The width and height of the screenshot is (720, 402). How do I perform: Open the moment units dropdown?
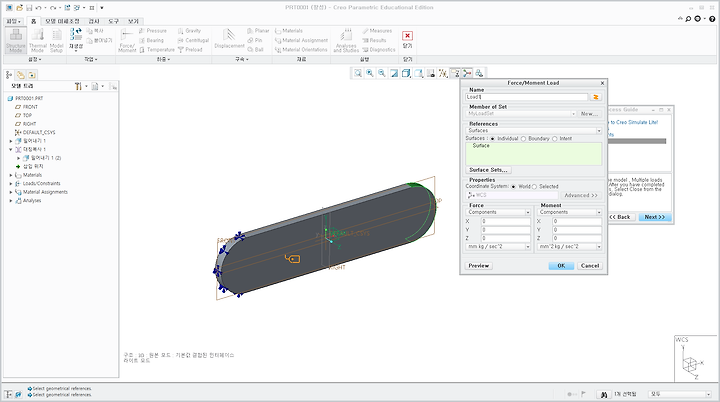point(570,247)
